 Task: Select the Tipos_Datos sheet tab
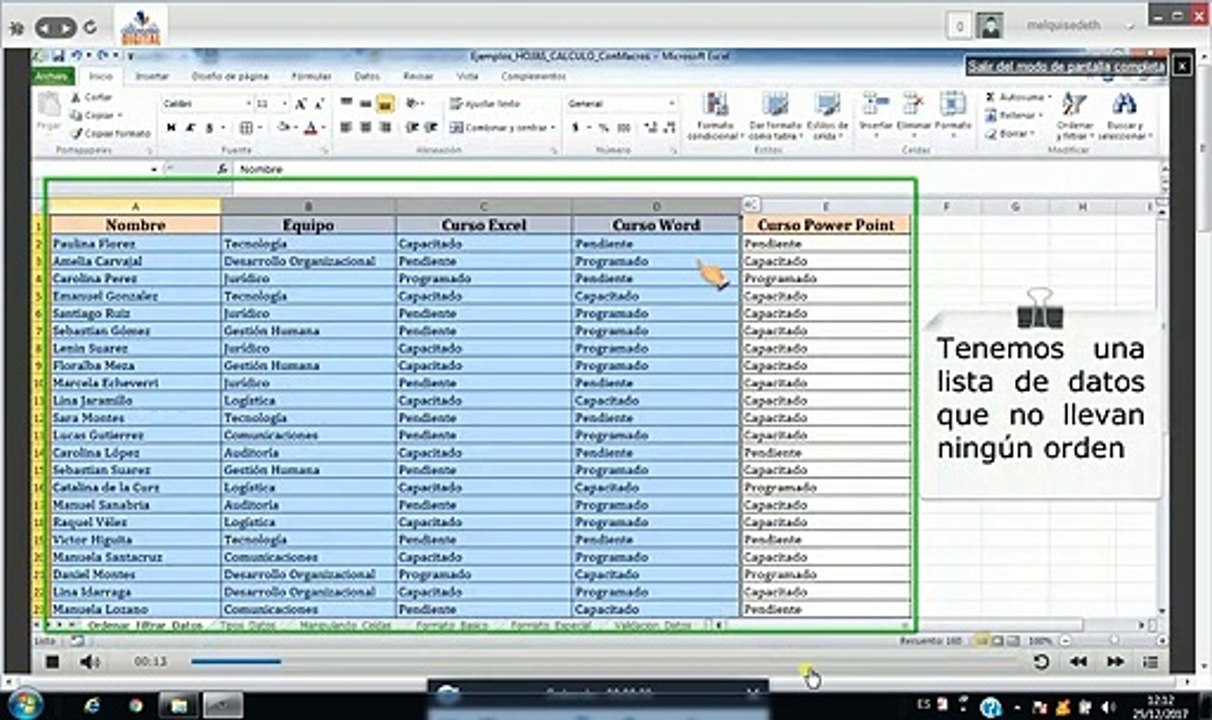coord(245,625)
